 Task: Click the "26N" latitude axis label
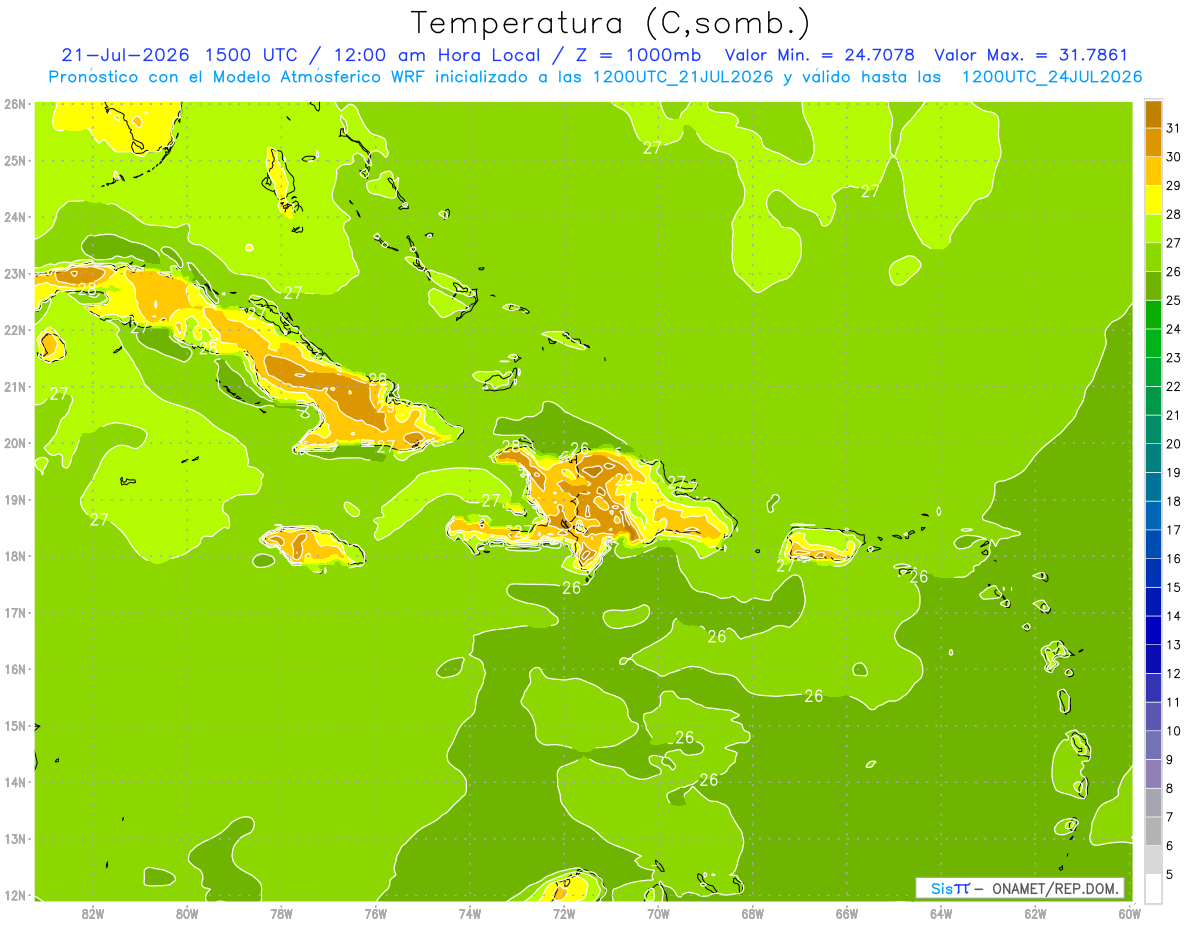(15, 103)
